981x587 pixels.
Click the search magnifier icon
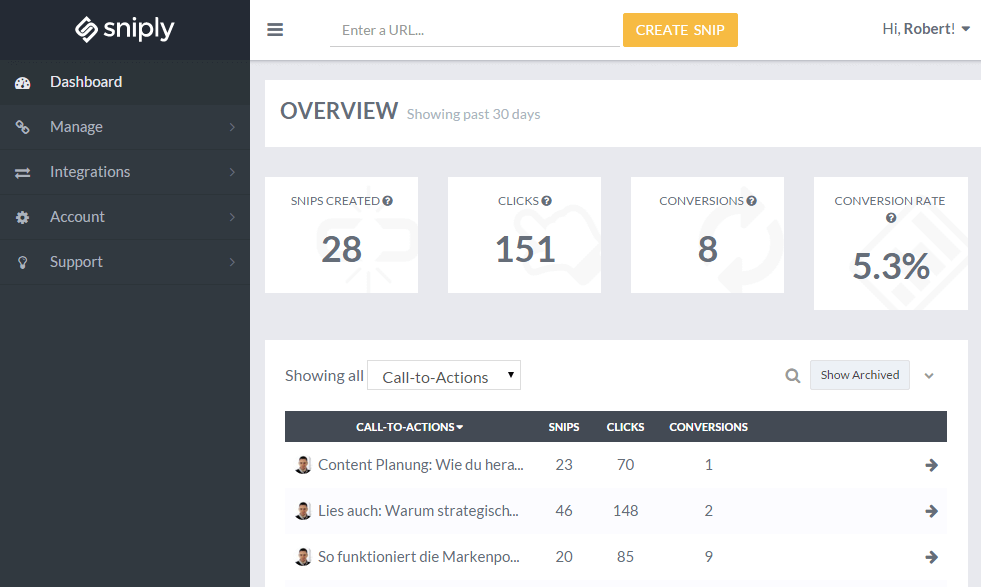pos(792,376)
